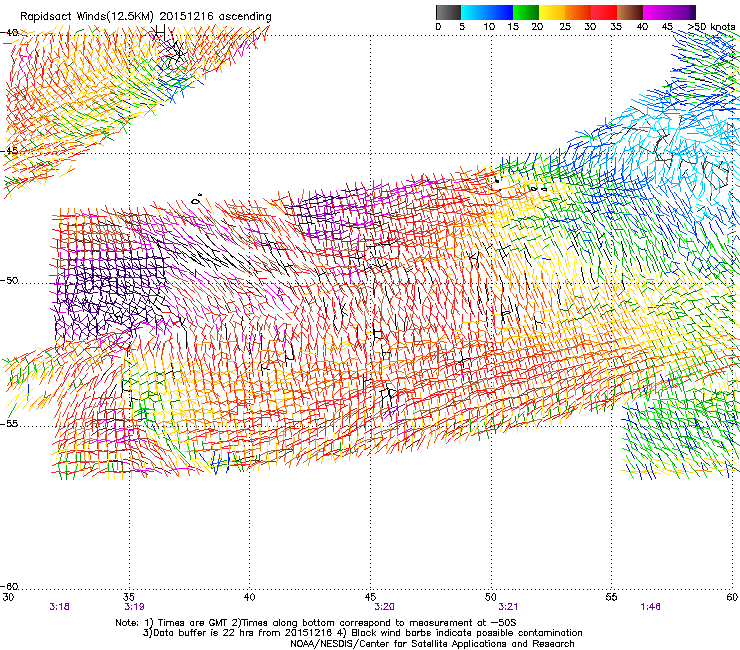Screen dimensions: 740x650
Task: Click the latitude label '-40'
Action: pyautogui.click(x=9, y=33)
